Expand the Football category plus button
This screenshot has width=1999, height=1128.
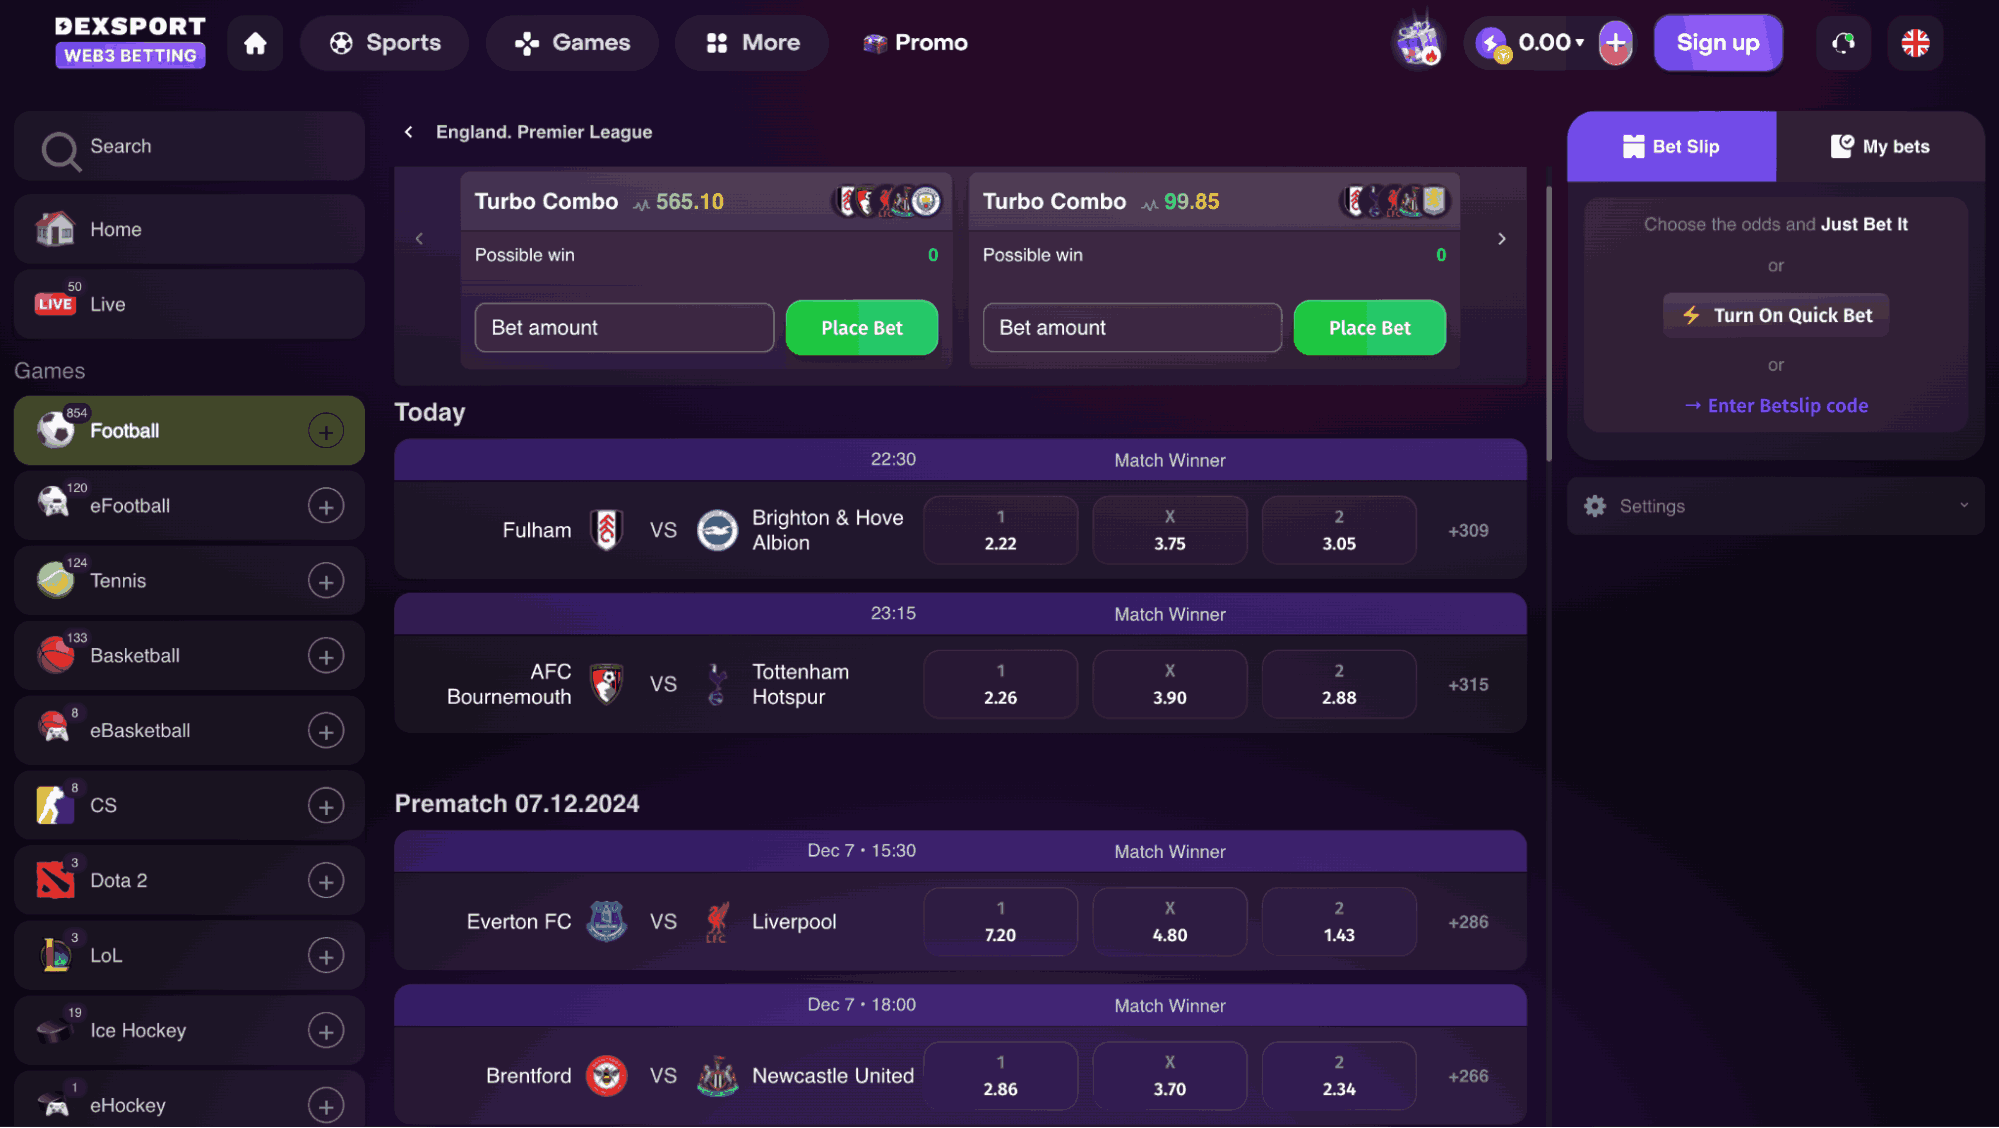pos(325,431)
